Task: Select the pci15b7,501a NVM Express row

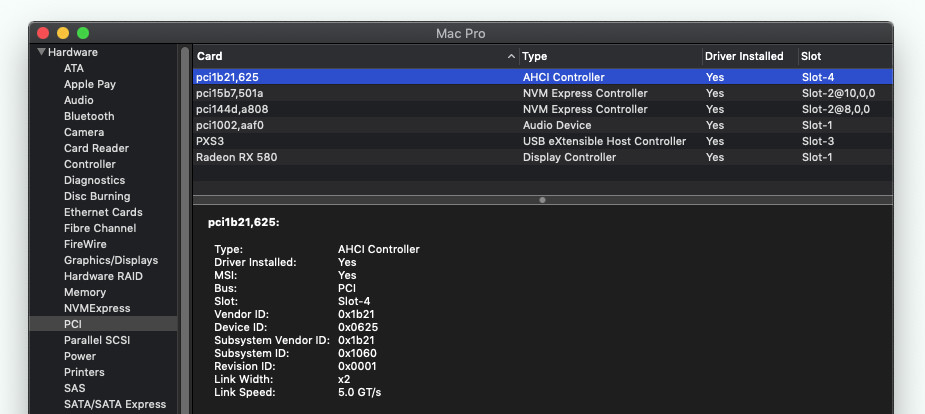Action: click(x=230, y=93)
